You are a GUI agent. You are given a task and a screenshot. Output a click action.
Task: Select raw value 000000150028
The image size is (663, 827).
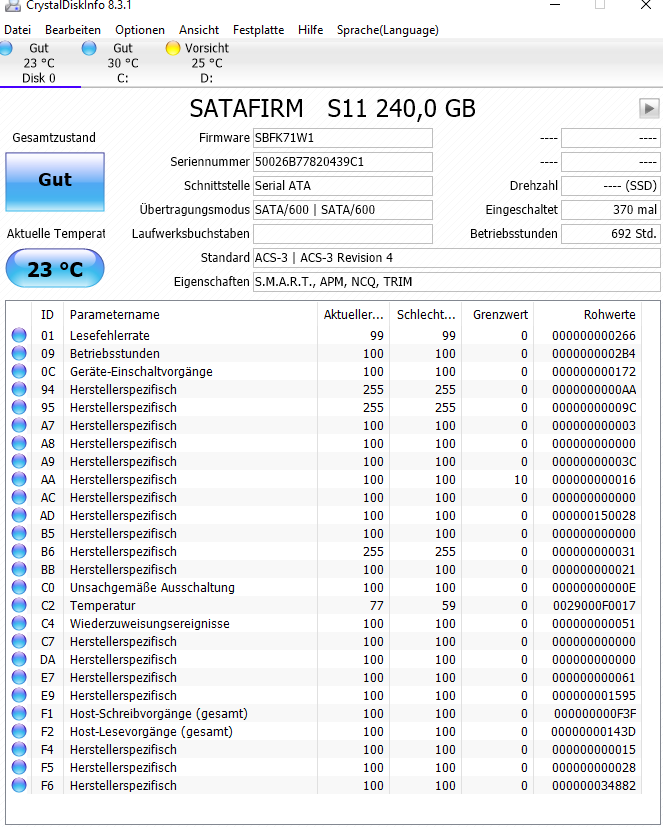594,515
